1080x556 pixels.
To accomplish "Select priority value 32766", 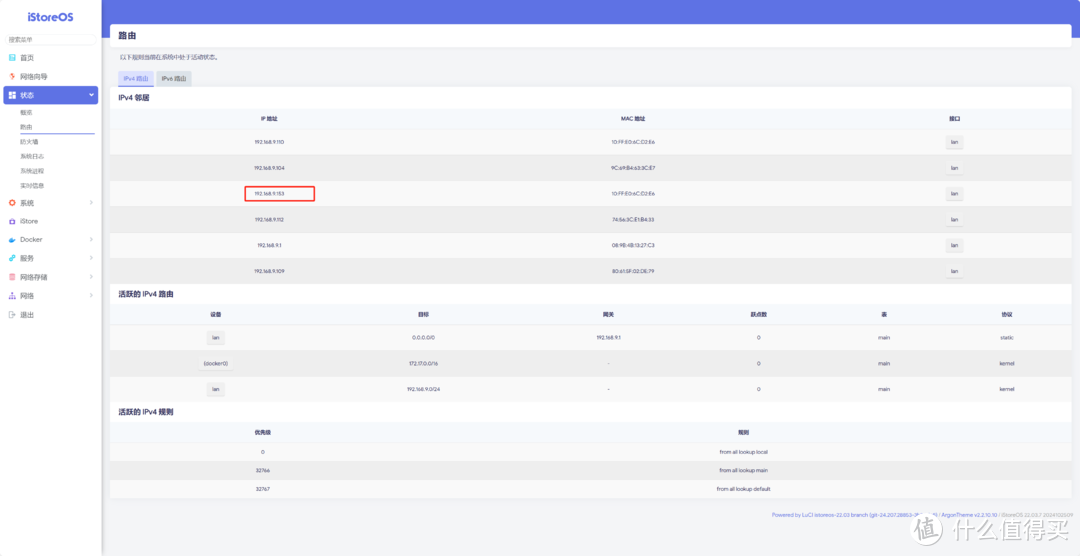I will tap(263, 471).
